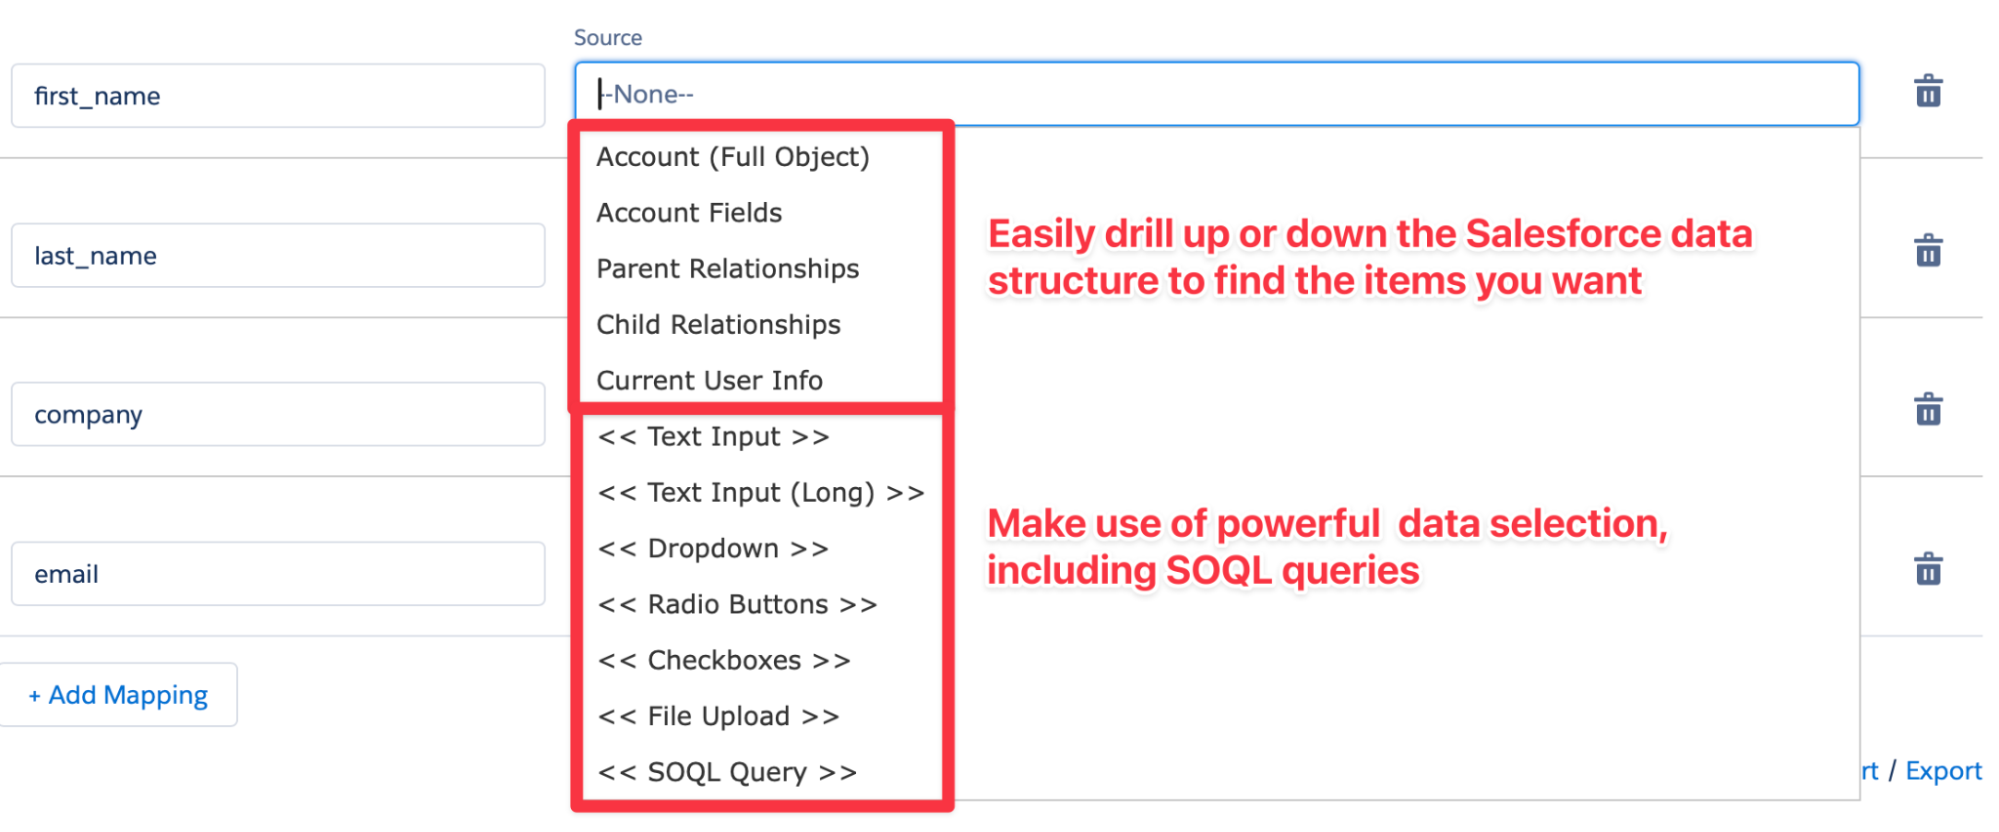Select << Checkboxes >> source type
This screenshot has width=1999, height=832.
[x=724, y=661]
